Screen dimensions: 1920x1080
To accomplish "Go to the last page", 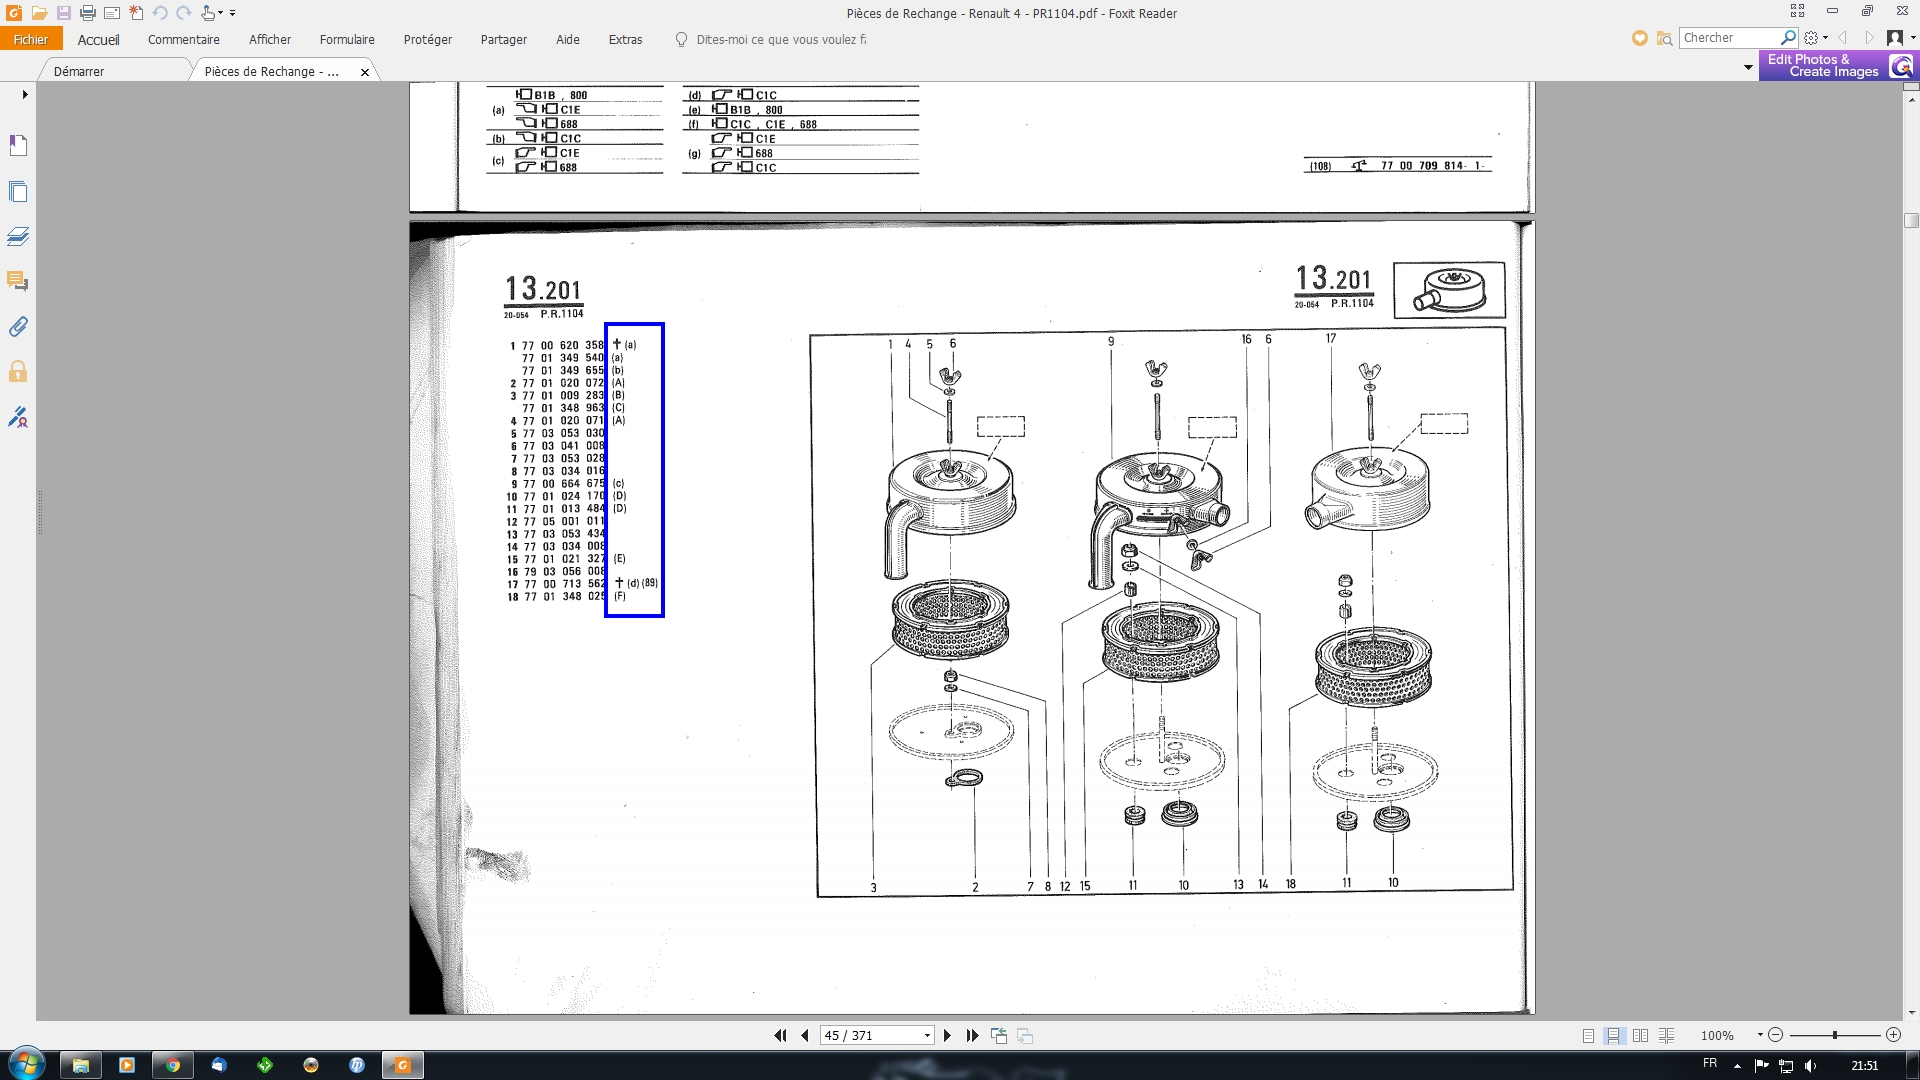I will pyautogui.click(x=972, y=1036).
